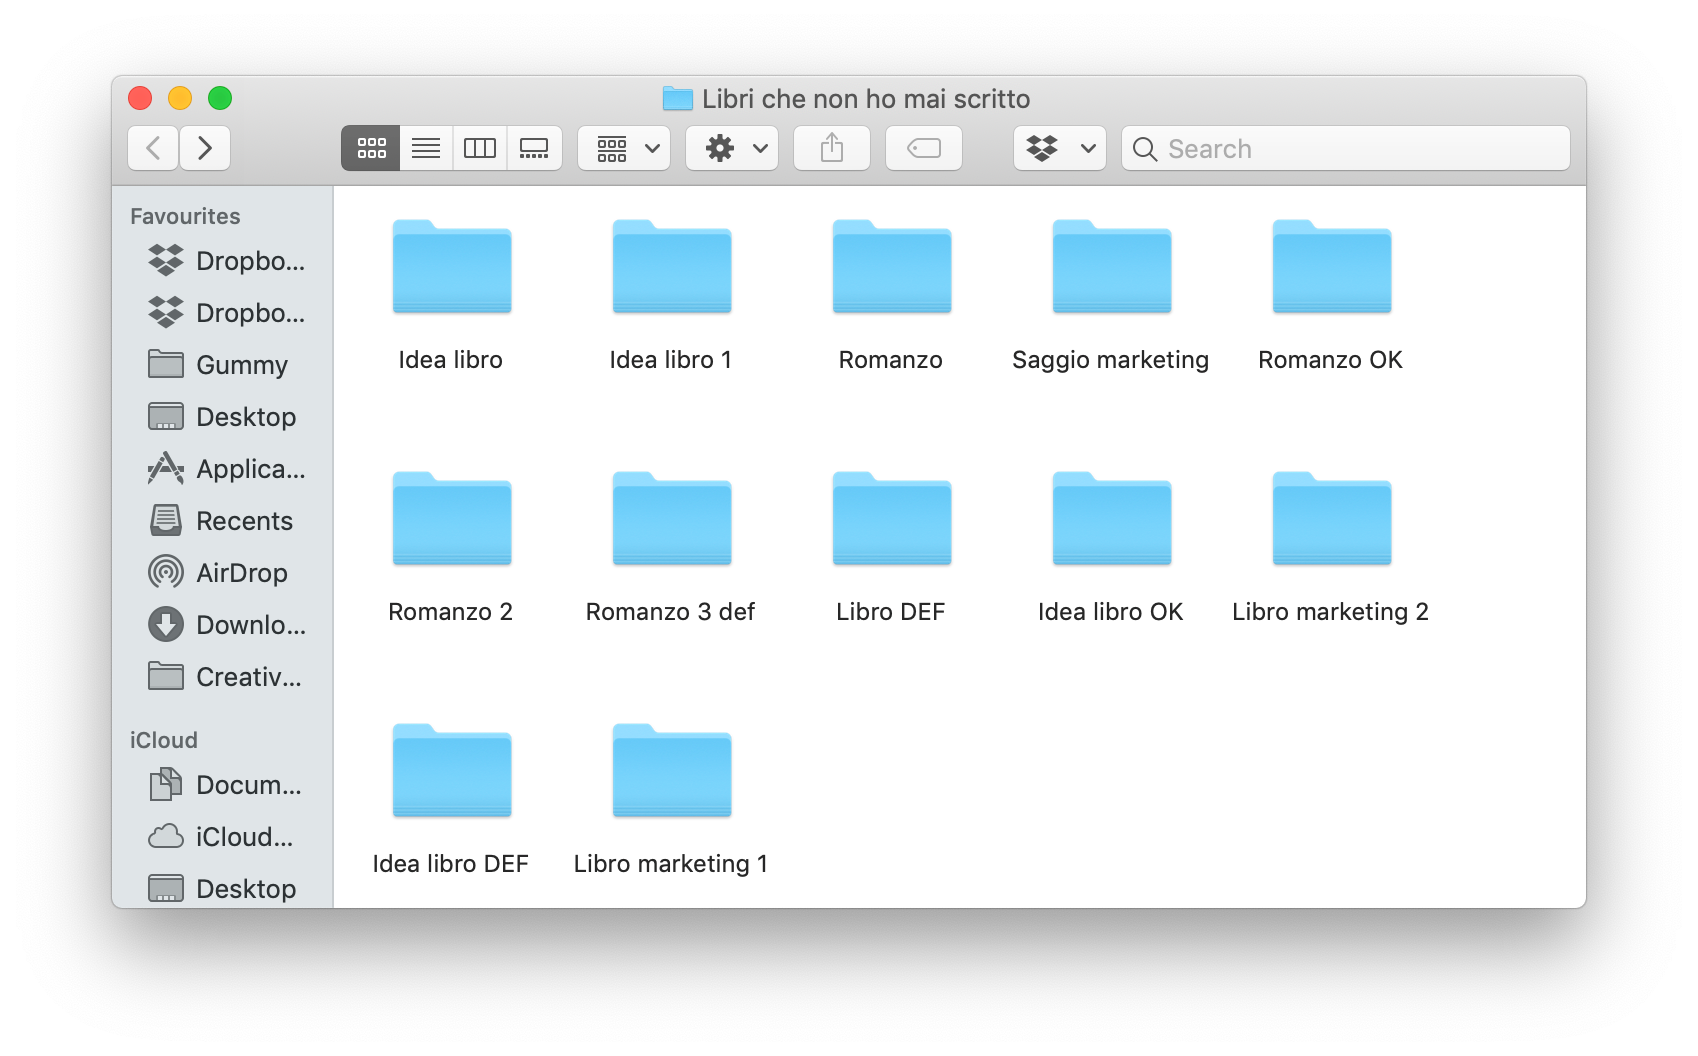Switch to column view
Image resolution: width=1698 pixels, height=1056 pixels.
tap(480, 148)
